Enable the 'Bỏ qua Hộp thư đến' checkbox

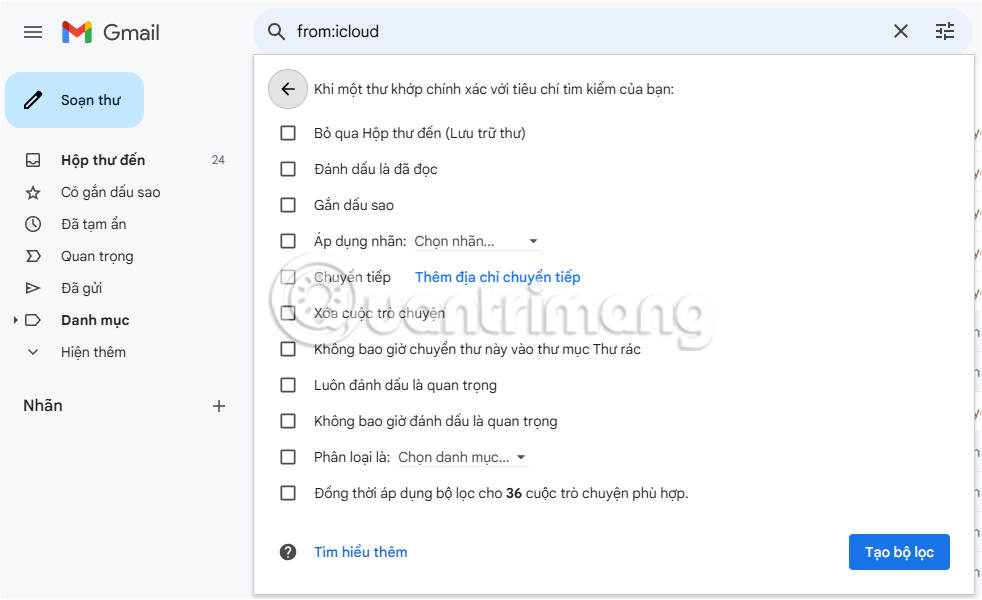pyautogui.click(x=288, y=132)
